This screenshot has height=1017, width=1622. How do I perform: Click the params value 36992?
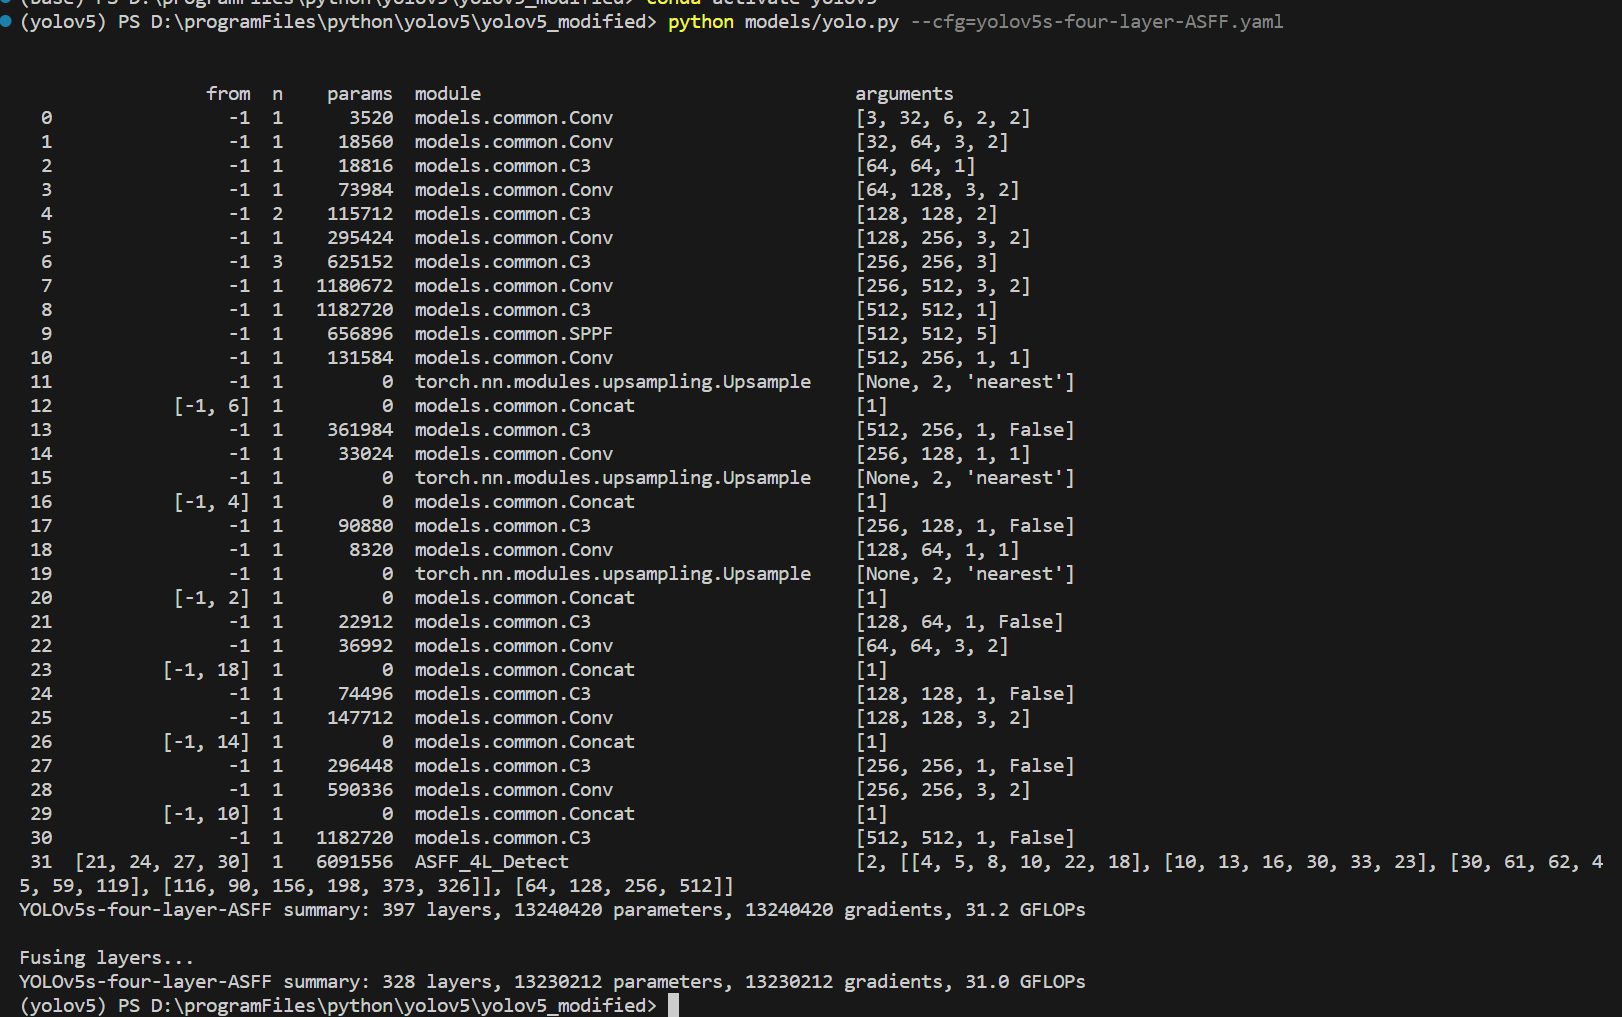(x=365, y=645)
